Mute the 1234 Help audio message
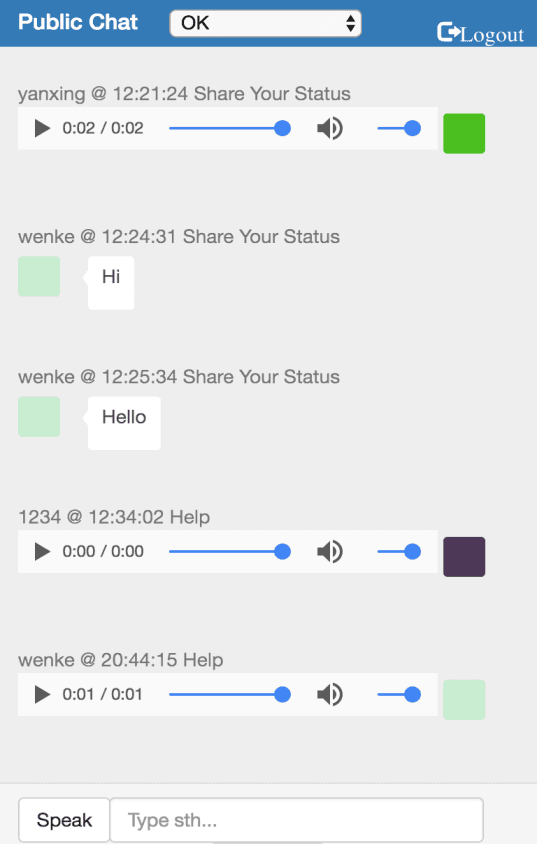537x844 pixels. click(329, 552)
